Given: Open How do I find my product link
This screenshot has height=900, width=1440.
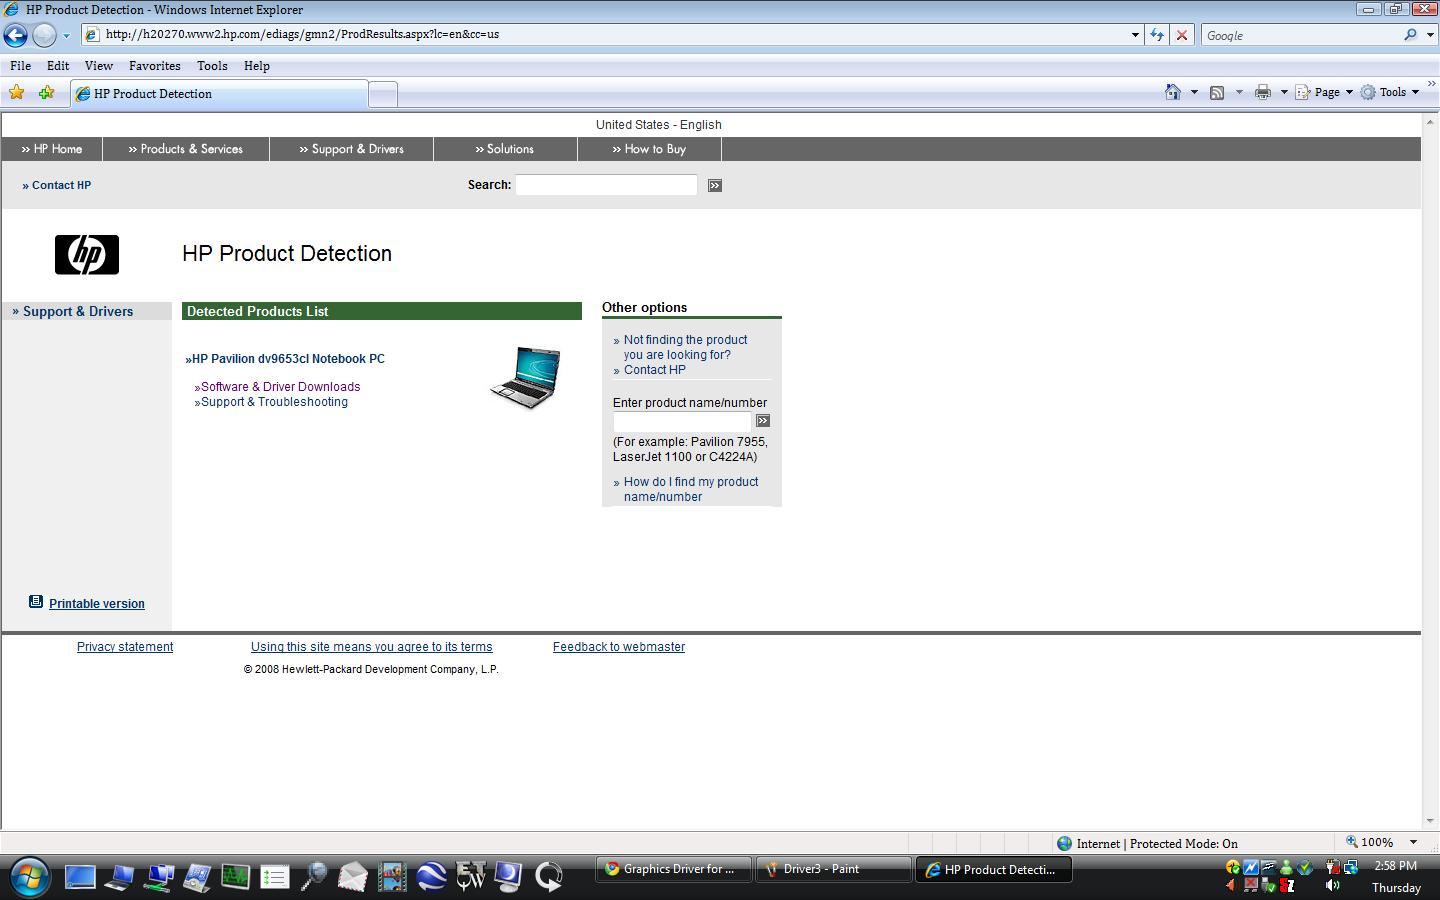Looking at the screenshot, I should tap(691, 489).
